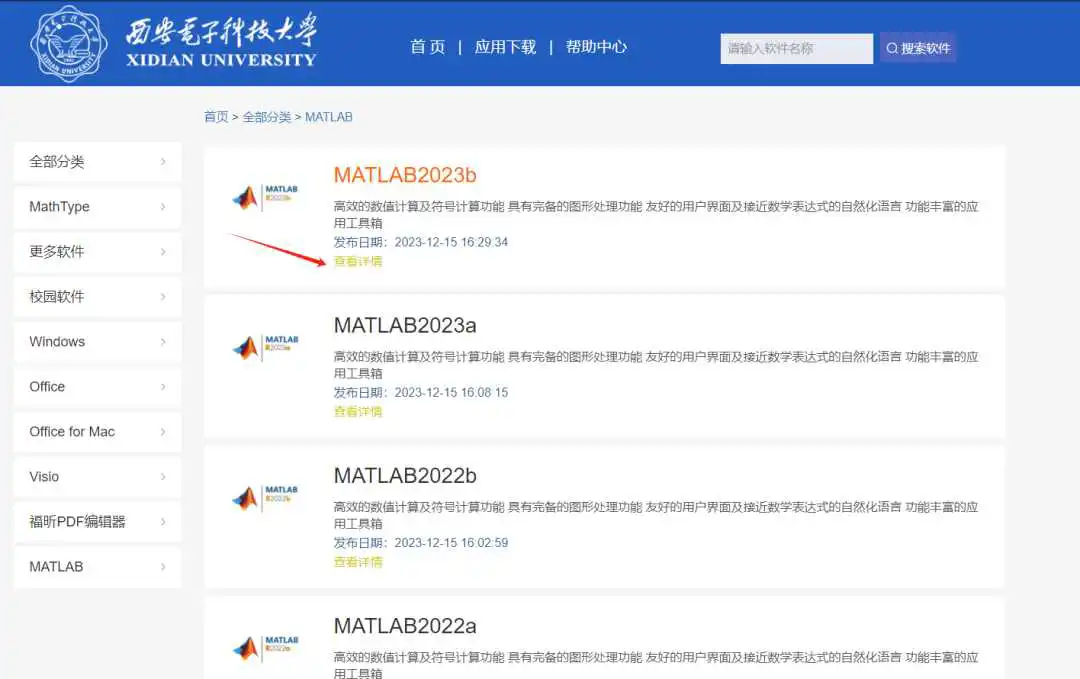1080x679 pixels.
Task: Expand chevron beside Windows
Action: (x=163, y=342)
